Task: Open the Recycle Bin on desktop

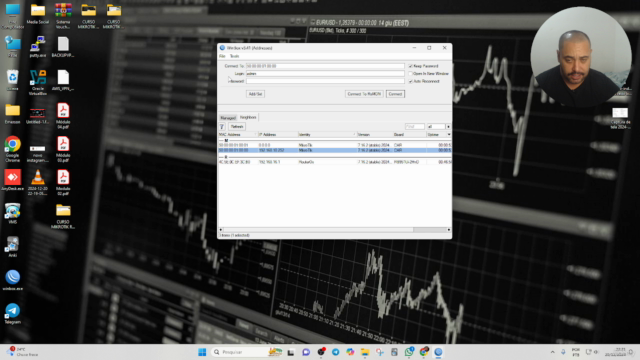Action: (13, 80)
